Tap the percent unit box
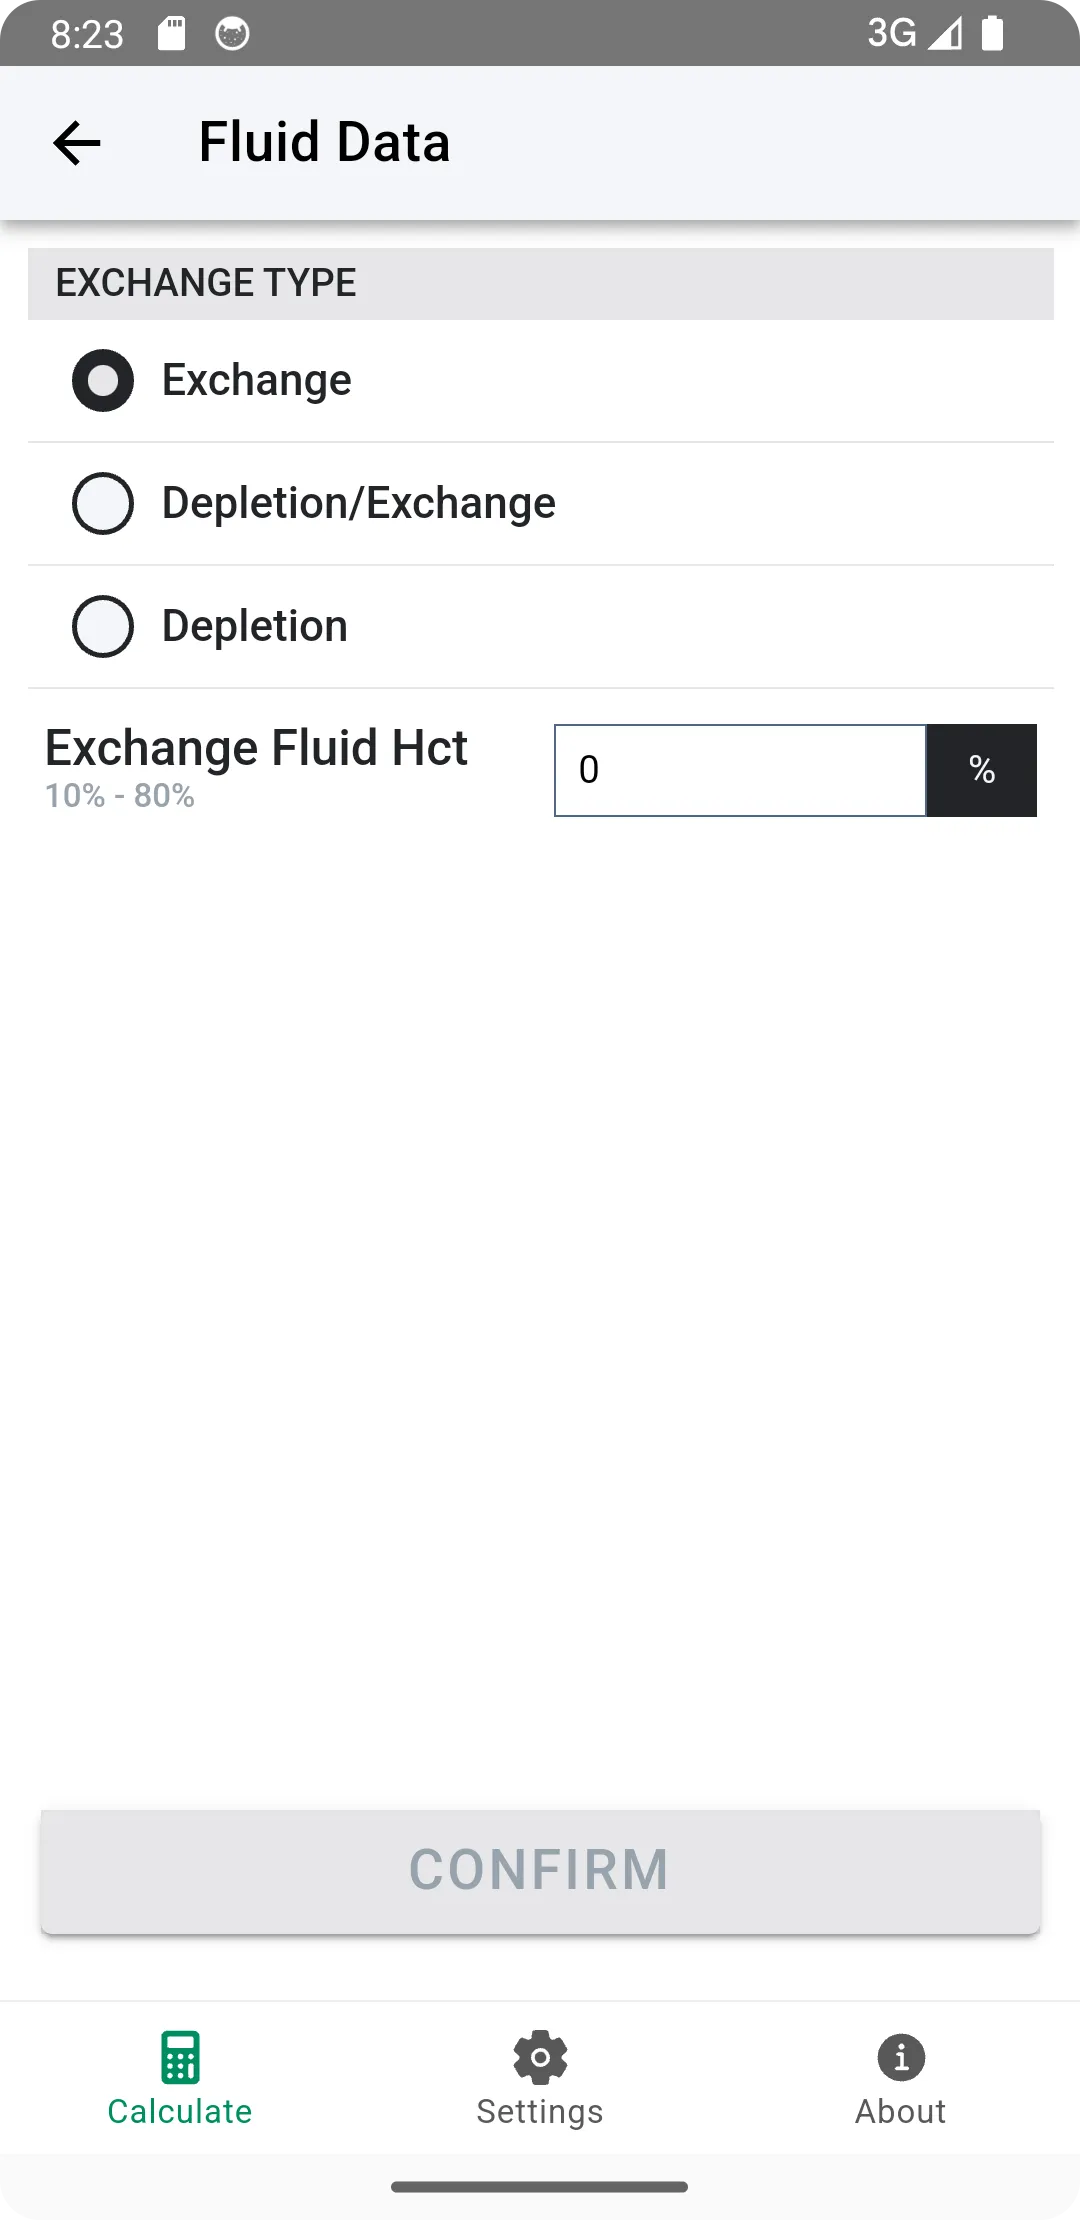This screenshot has height=2220, width=1080. [x=982, y=770]
